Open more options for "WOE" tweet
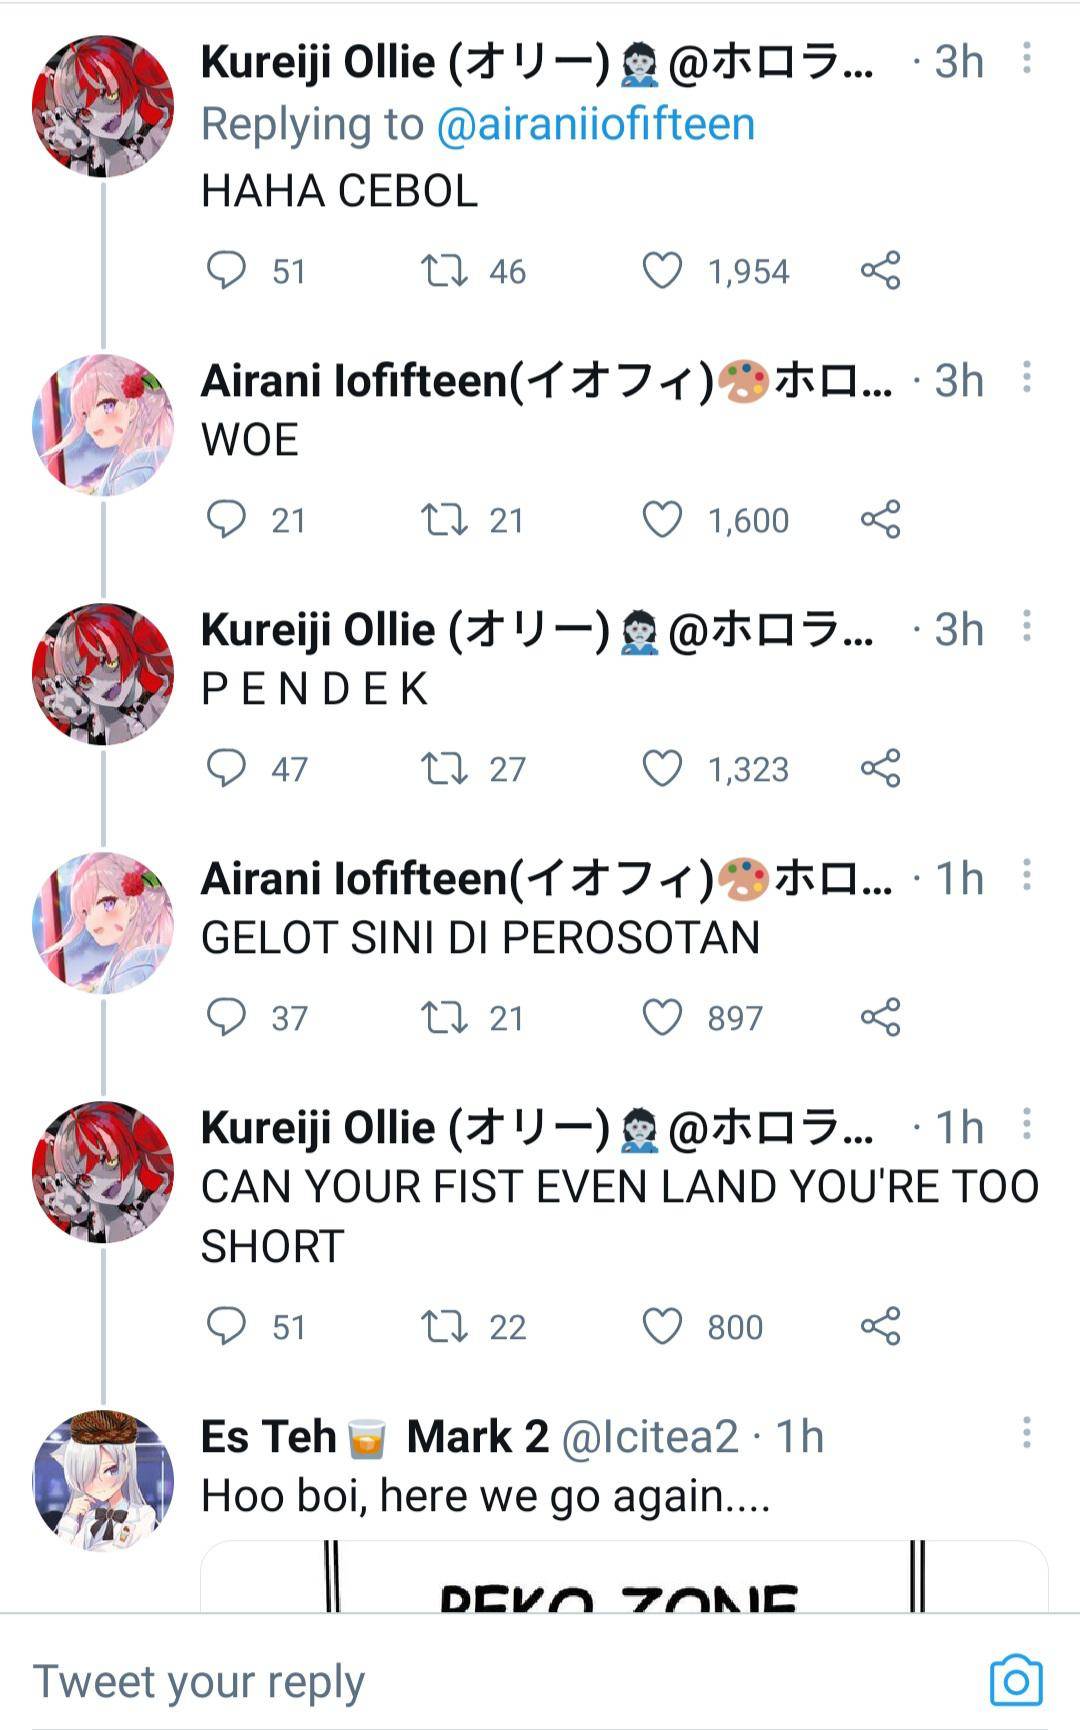1080x1730 pixels. (1026, 378)
